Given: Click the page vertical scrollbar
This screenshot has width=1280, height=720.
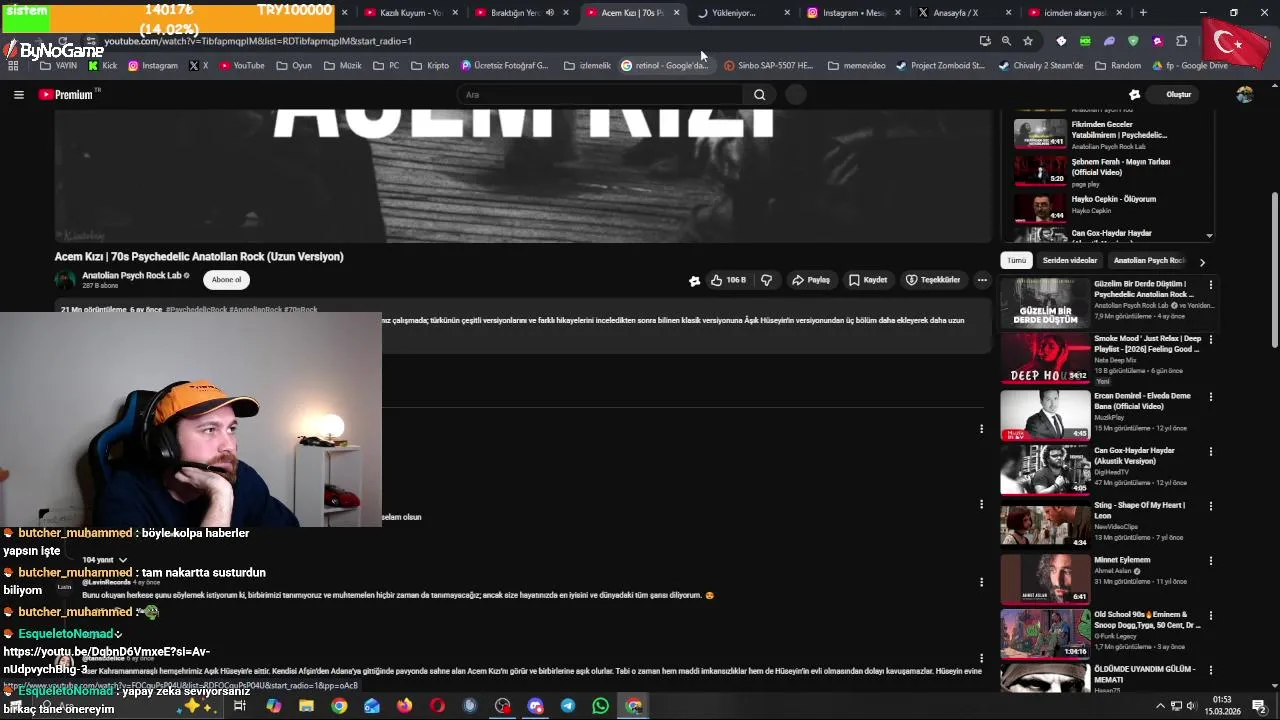Looking at the screenshot, I should [1273, 270].
